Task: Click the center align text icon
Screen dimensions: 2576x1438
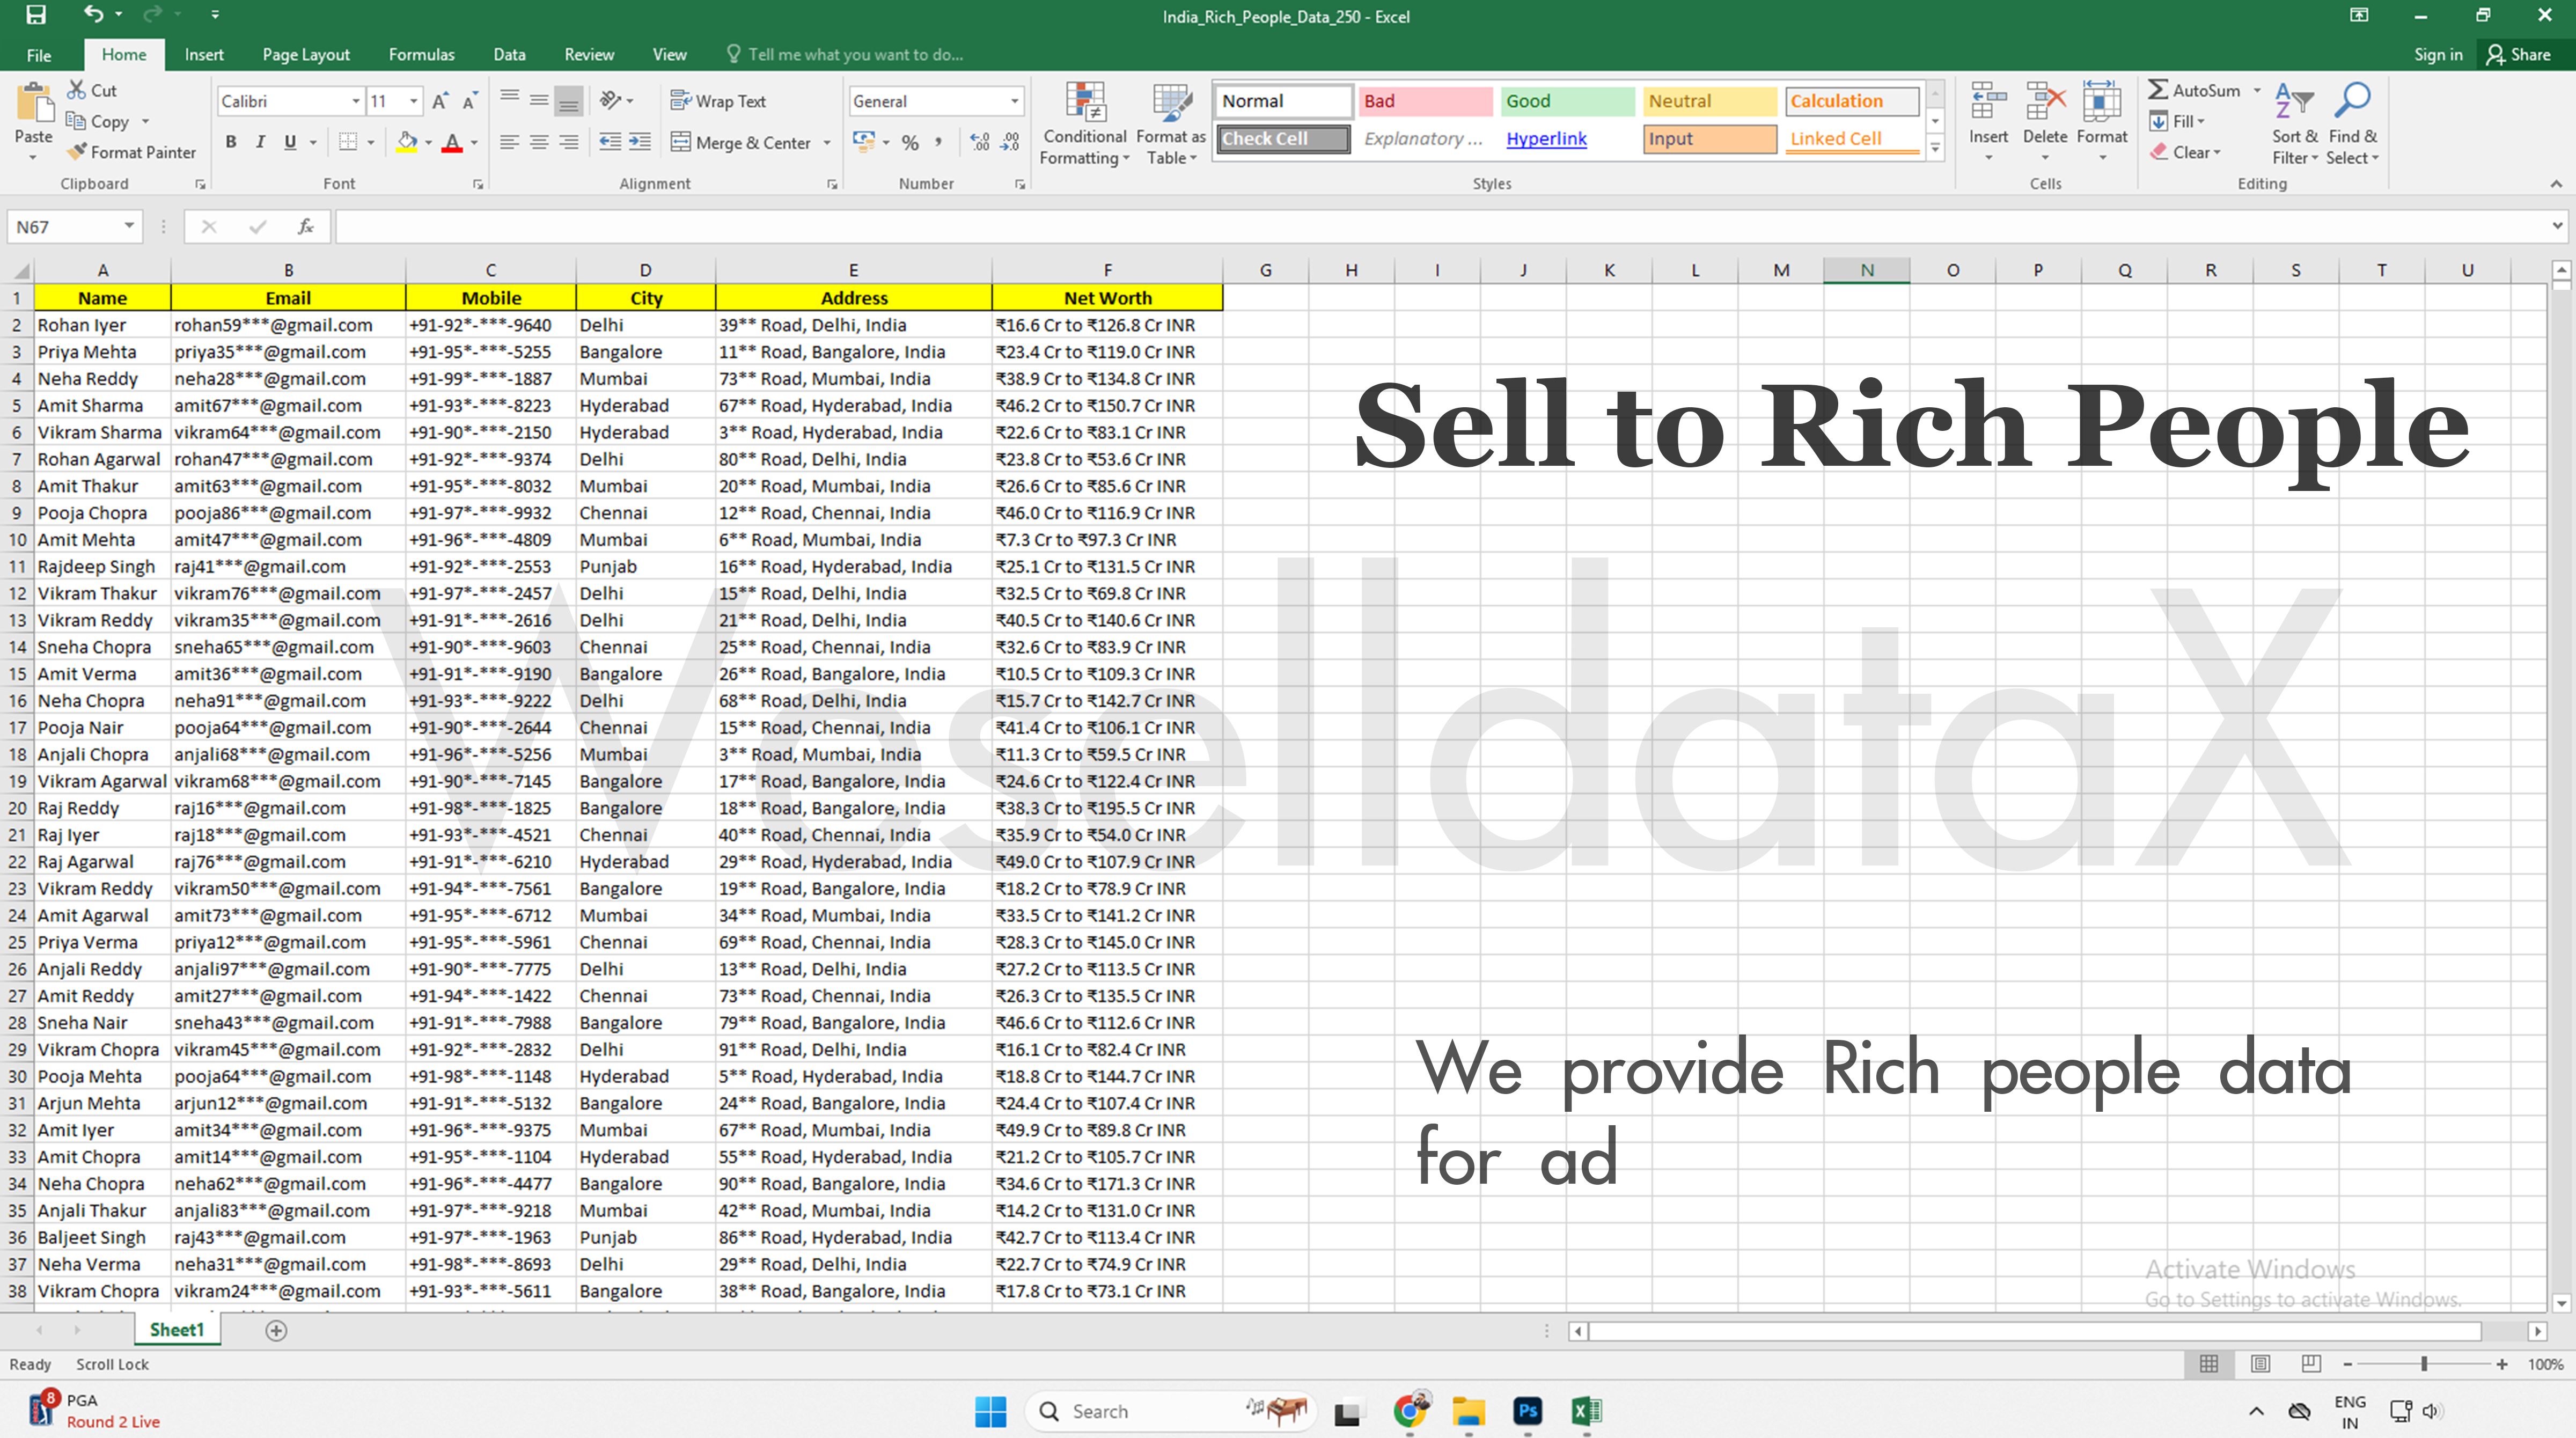Action: 539,142
